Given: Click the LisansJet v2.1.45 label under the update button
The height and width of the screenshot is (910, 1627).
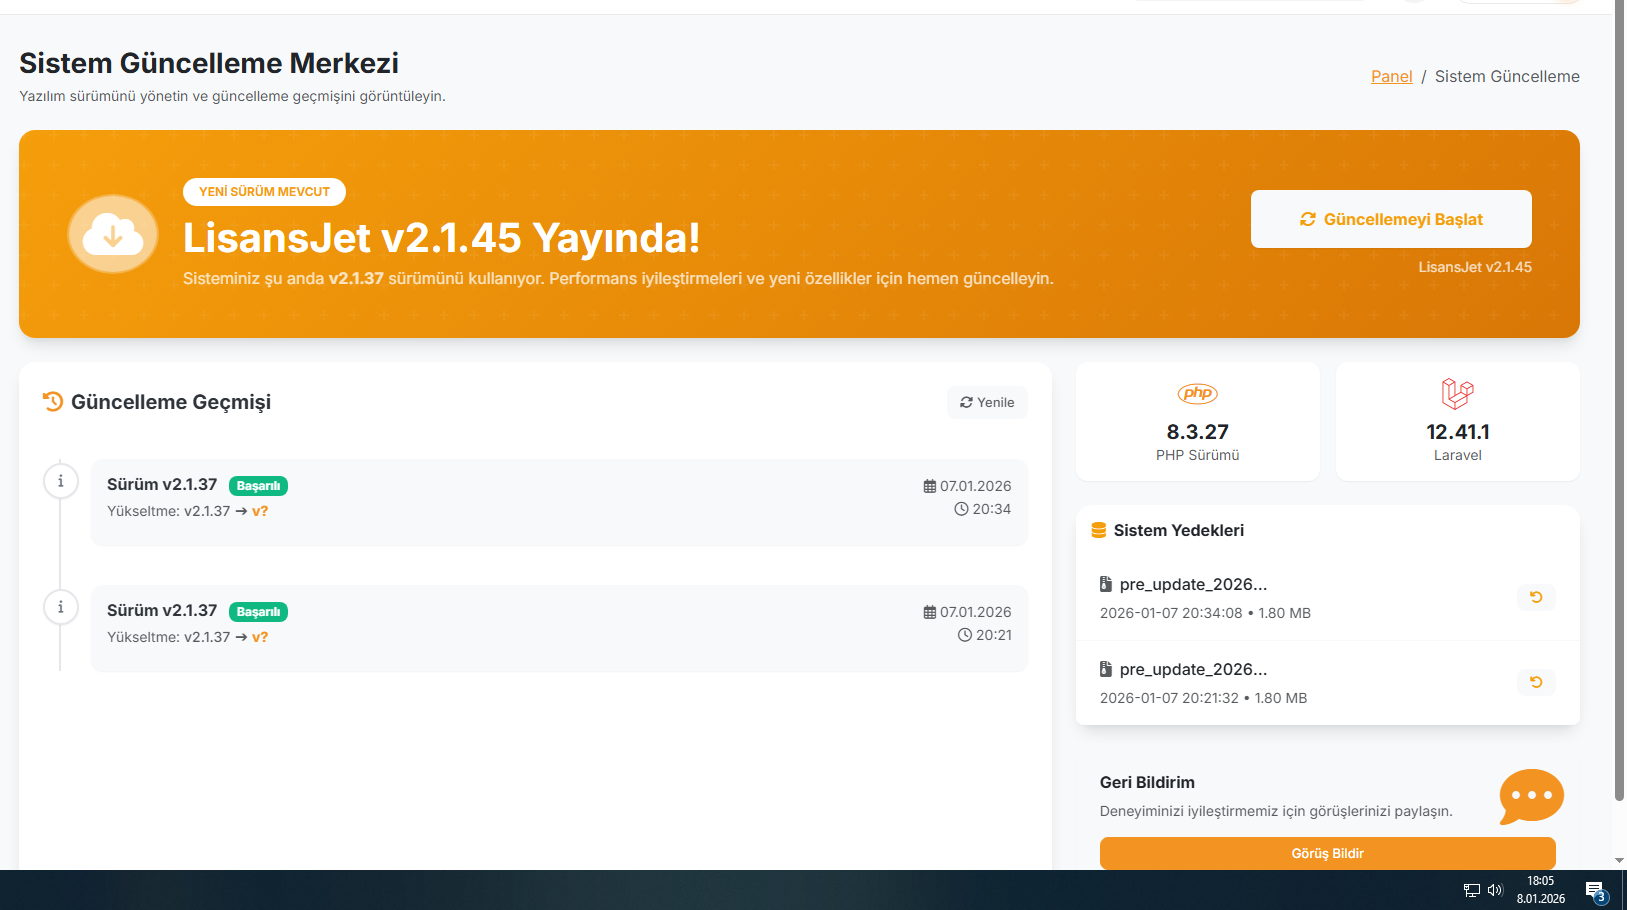Looking at the screenshot, I should (x=1475, y=267).
